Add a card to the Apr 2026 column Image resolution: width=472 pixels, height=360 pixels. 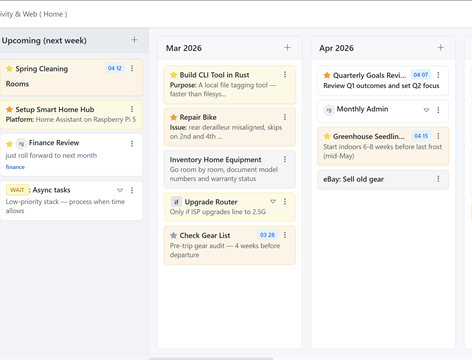(x=441, y=48)
